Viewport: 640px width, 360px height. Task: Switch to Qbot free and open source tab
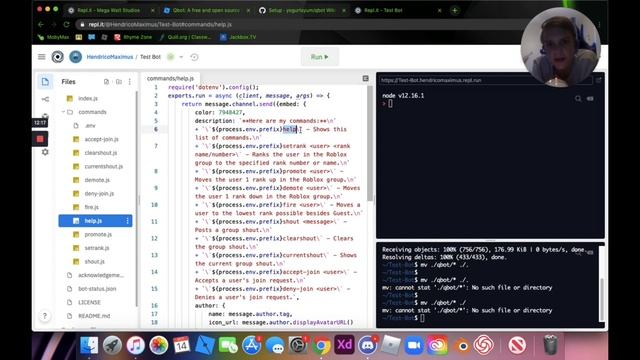207,10
